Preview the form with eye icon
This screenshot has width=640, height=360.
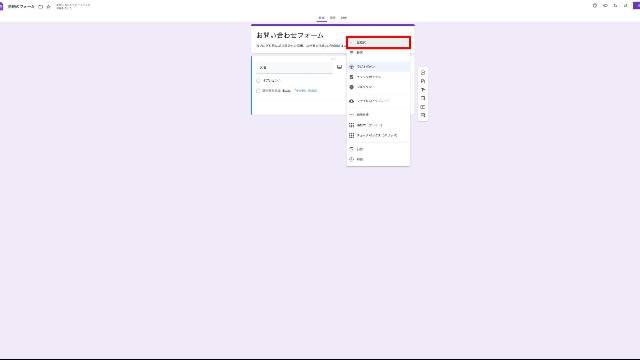pyautogui.click(x=605, y=6)
